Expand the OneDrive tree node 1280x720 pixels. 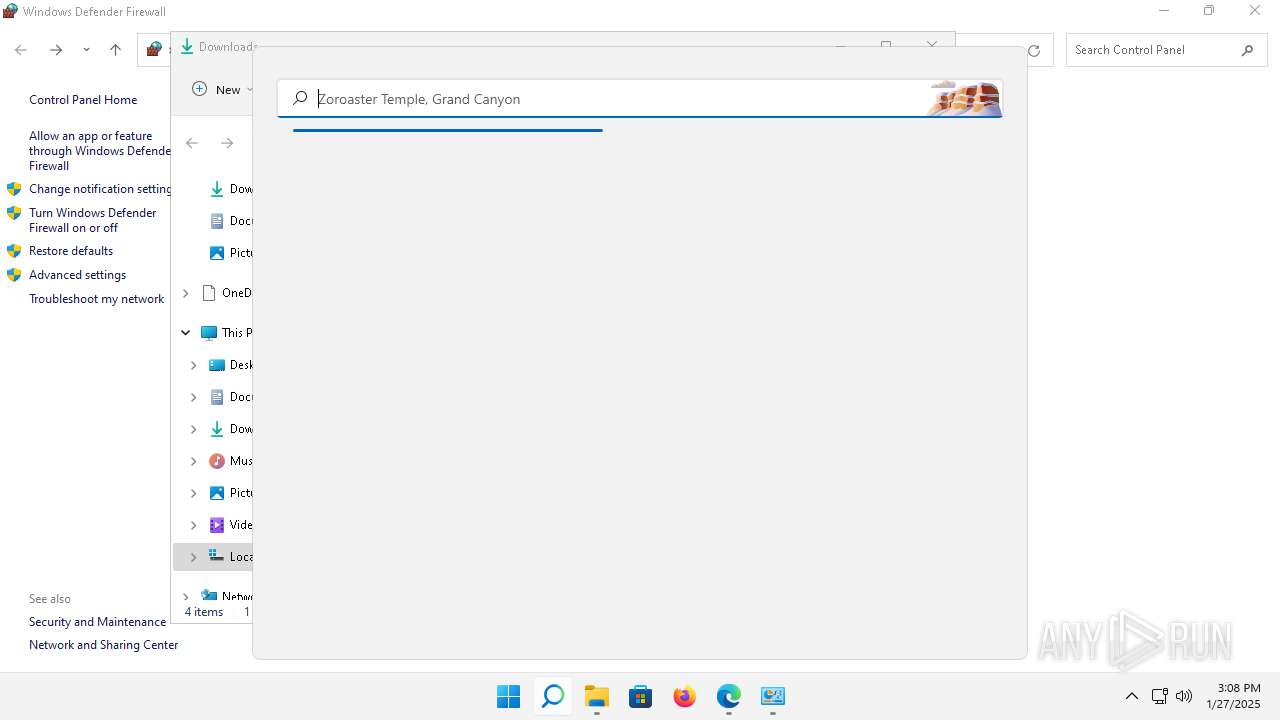coord(185,293)
